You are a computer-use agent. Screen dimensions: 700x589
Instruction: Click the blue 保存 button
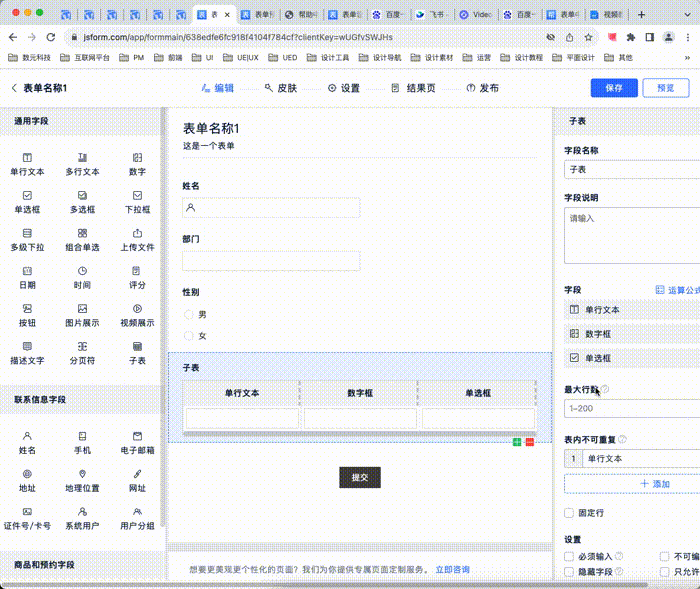pos(613,88)
